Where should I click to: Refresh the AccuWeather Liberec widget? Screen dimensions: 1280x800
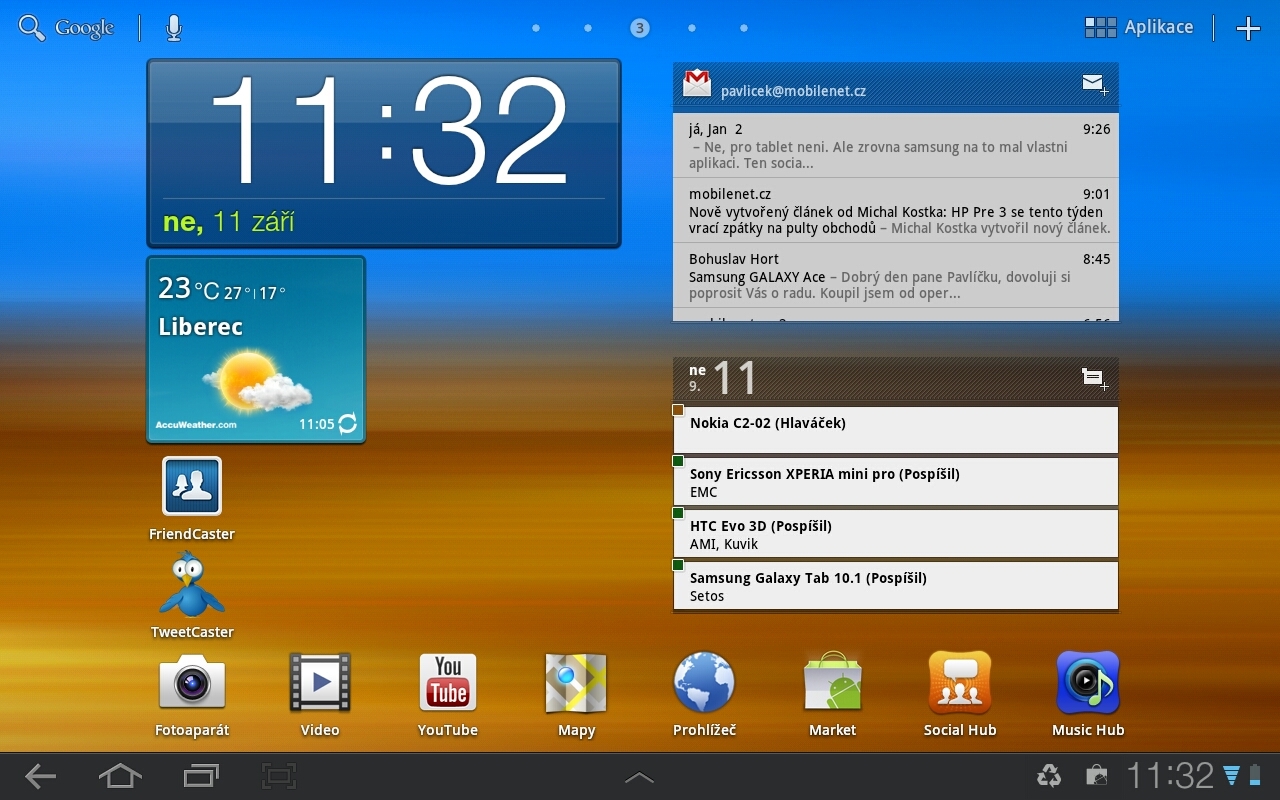(x=346, y=424)
